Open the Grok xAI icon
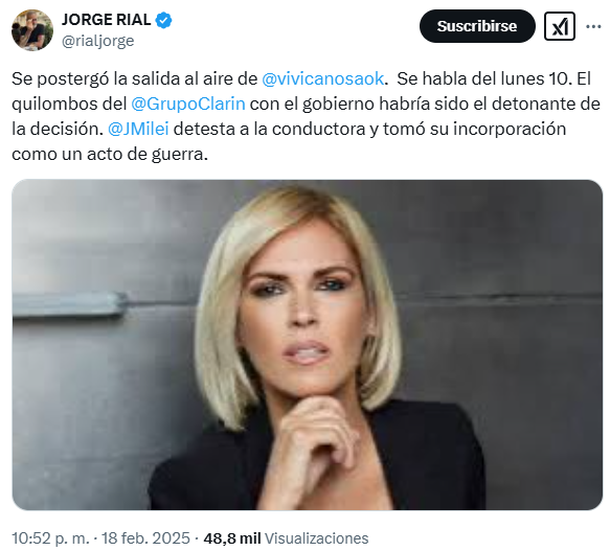The width and height of the screenshot is (610, 551). 559,26
